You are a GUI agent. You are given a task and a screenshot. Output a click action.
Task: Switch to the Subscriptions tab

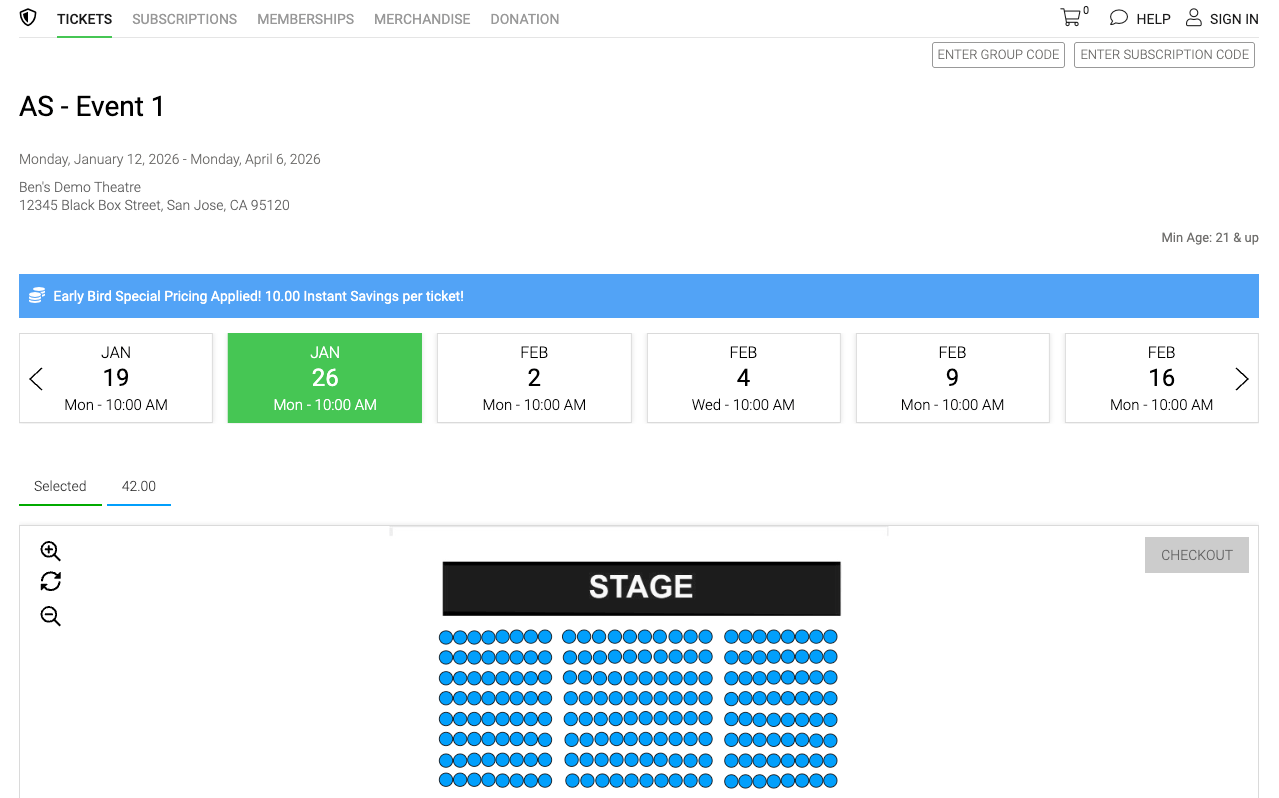pyautogui.click(x=185, y=19)
